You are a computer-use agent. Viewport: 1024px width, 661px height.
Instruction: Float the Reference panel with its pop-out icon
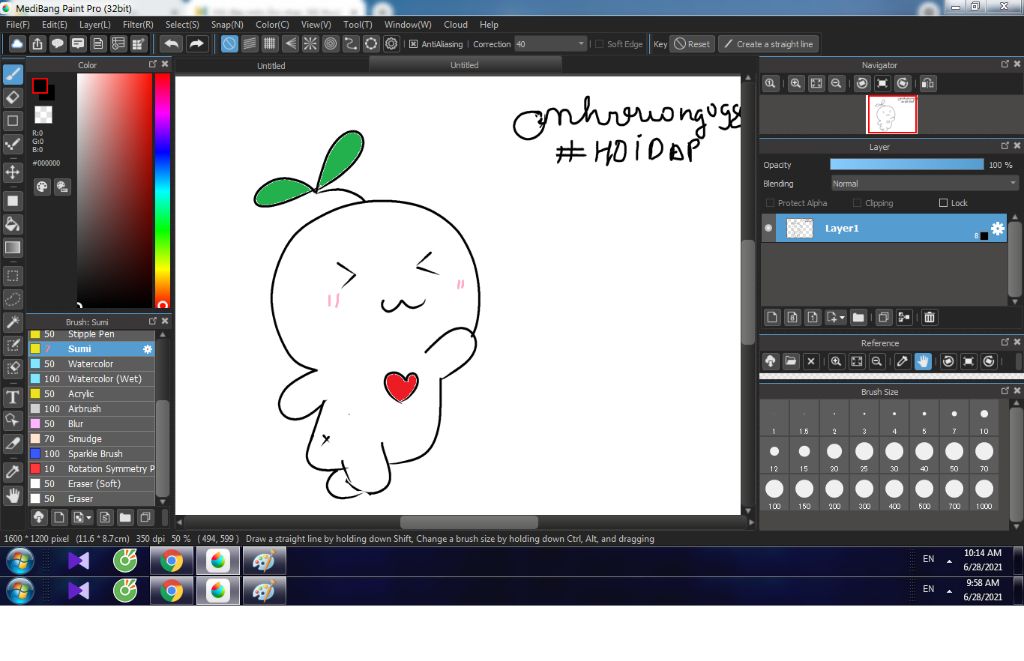click(1005, 342)
